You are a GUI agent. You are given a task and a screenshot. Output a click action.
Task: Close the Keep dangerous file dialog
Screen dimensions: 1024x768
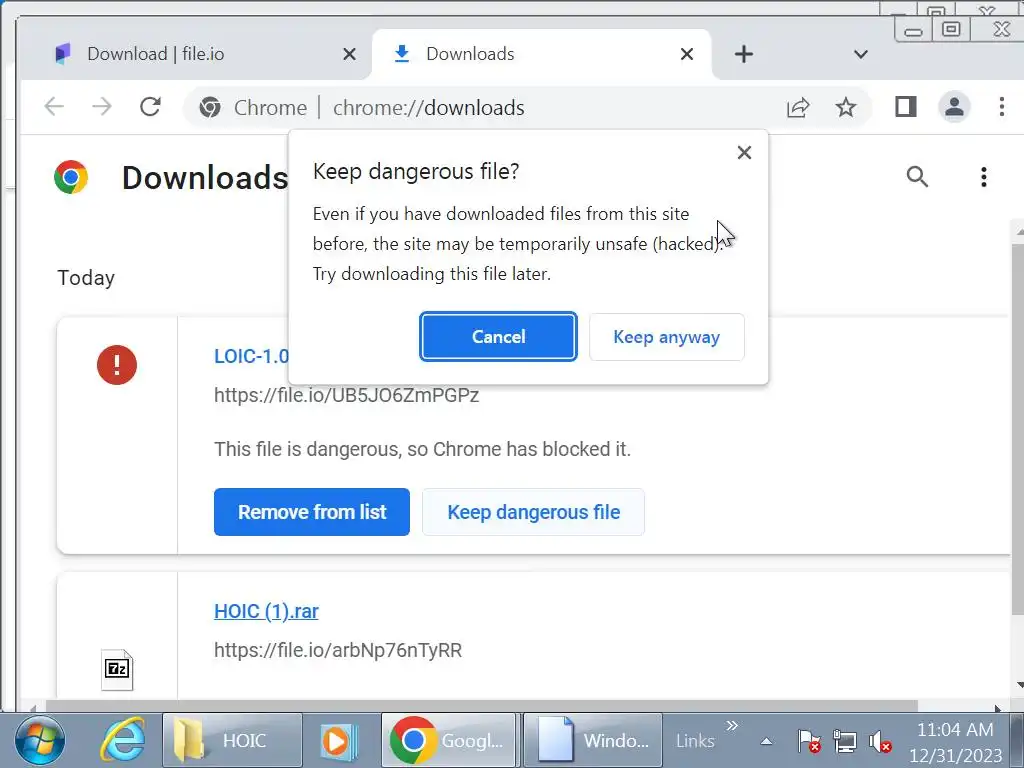tap(744, 153)
